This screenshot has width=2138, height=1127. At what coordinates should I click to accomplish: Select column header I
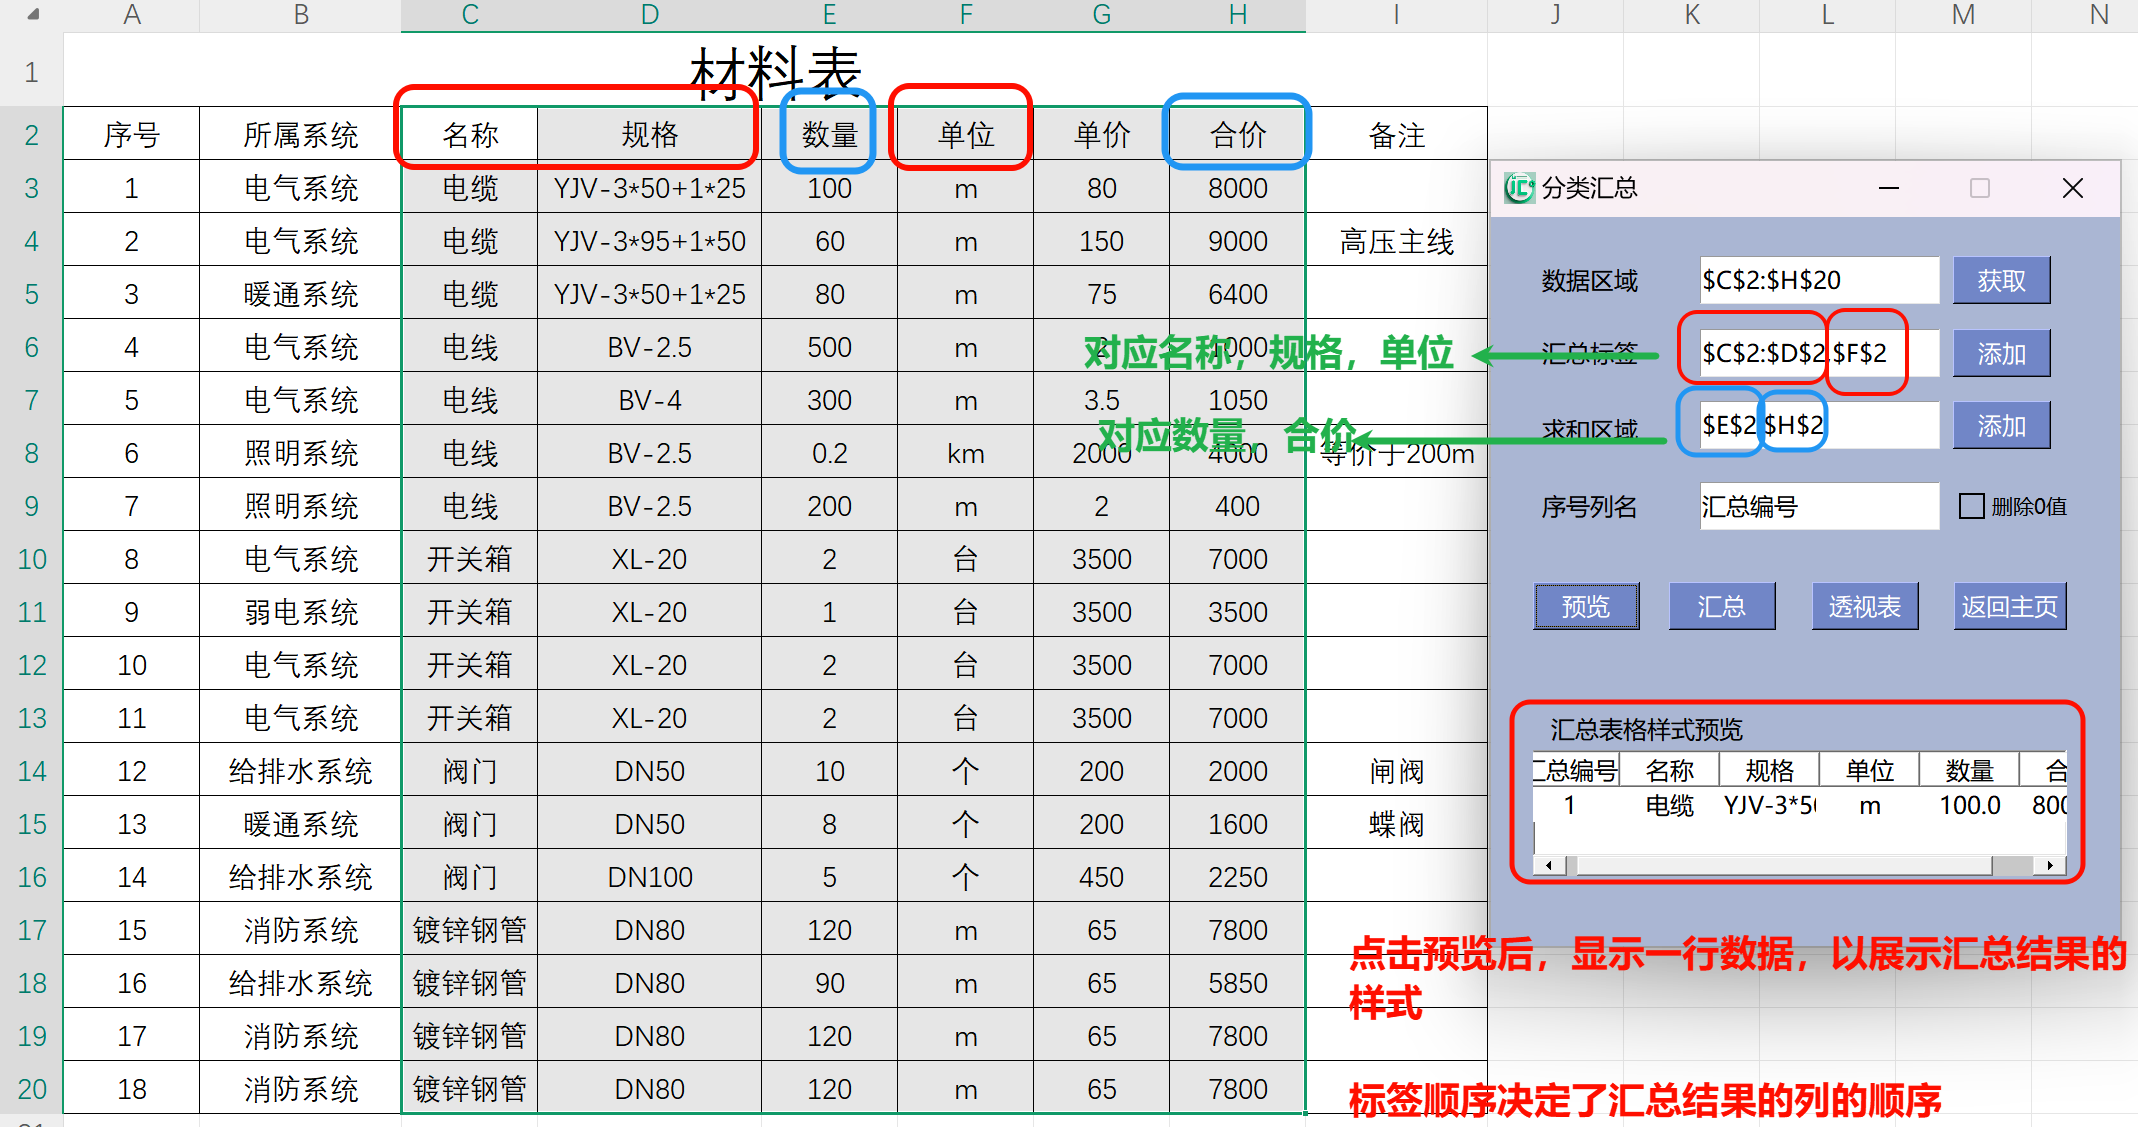pos(1396,15)
